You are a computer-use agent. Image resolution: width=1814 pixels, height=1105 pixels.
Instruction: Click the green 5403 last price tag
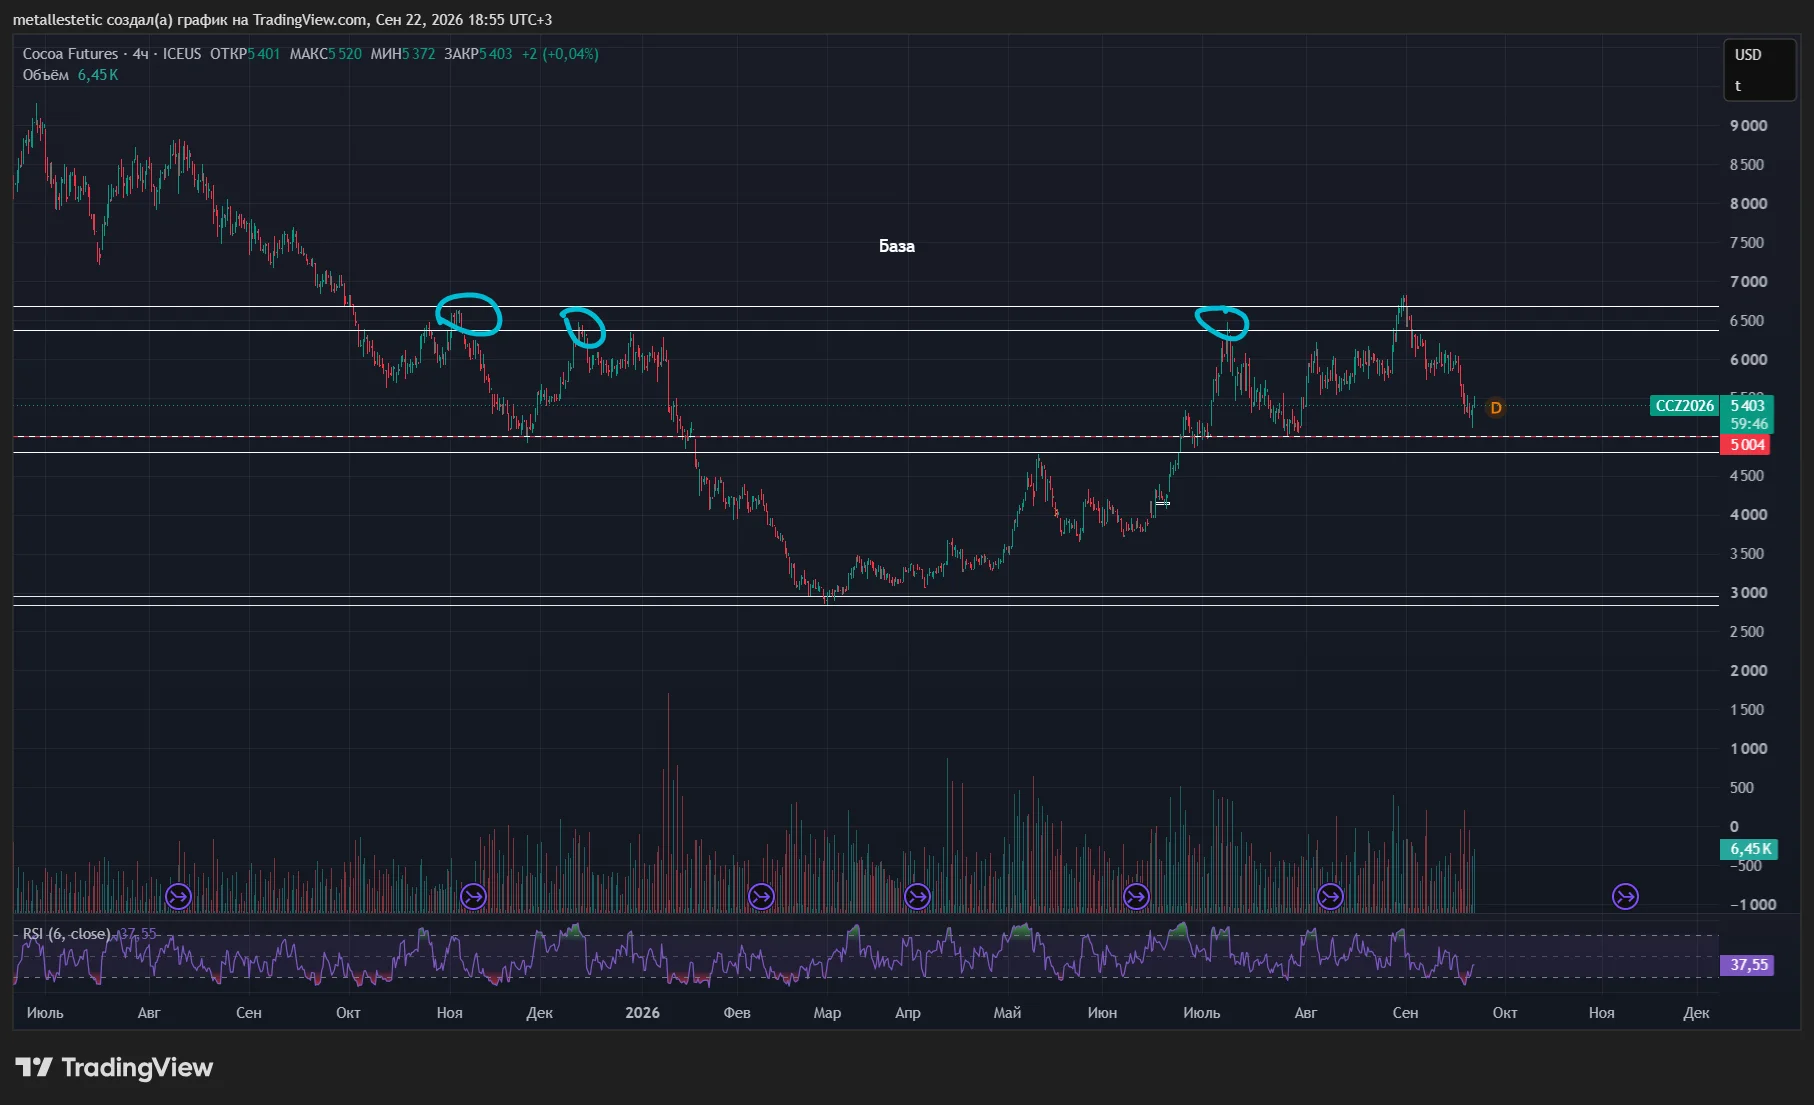coord(1748,406)
